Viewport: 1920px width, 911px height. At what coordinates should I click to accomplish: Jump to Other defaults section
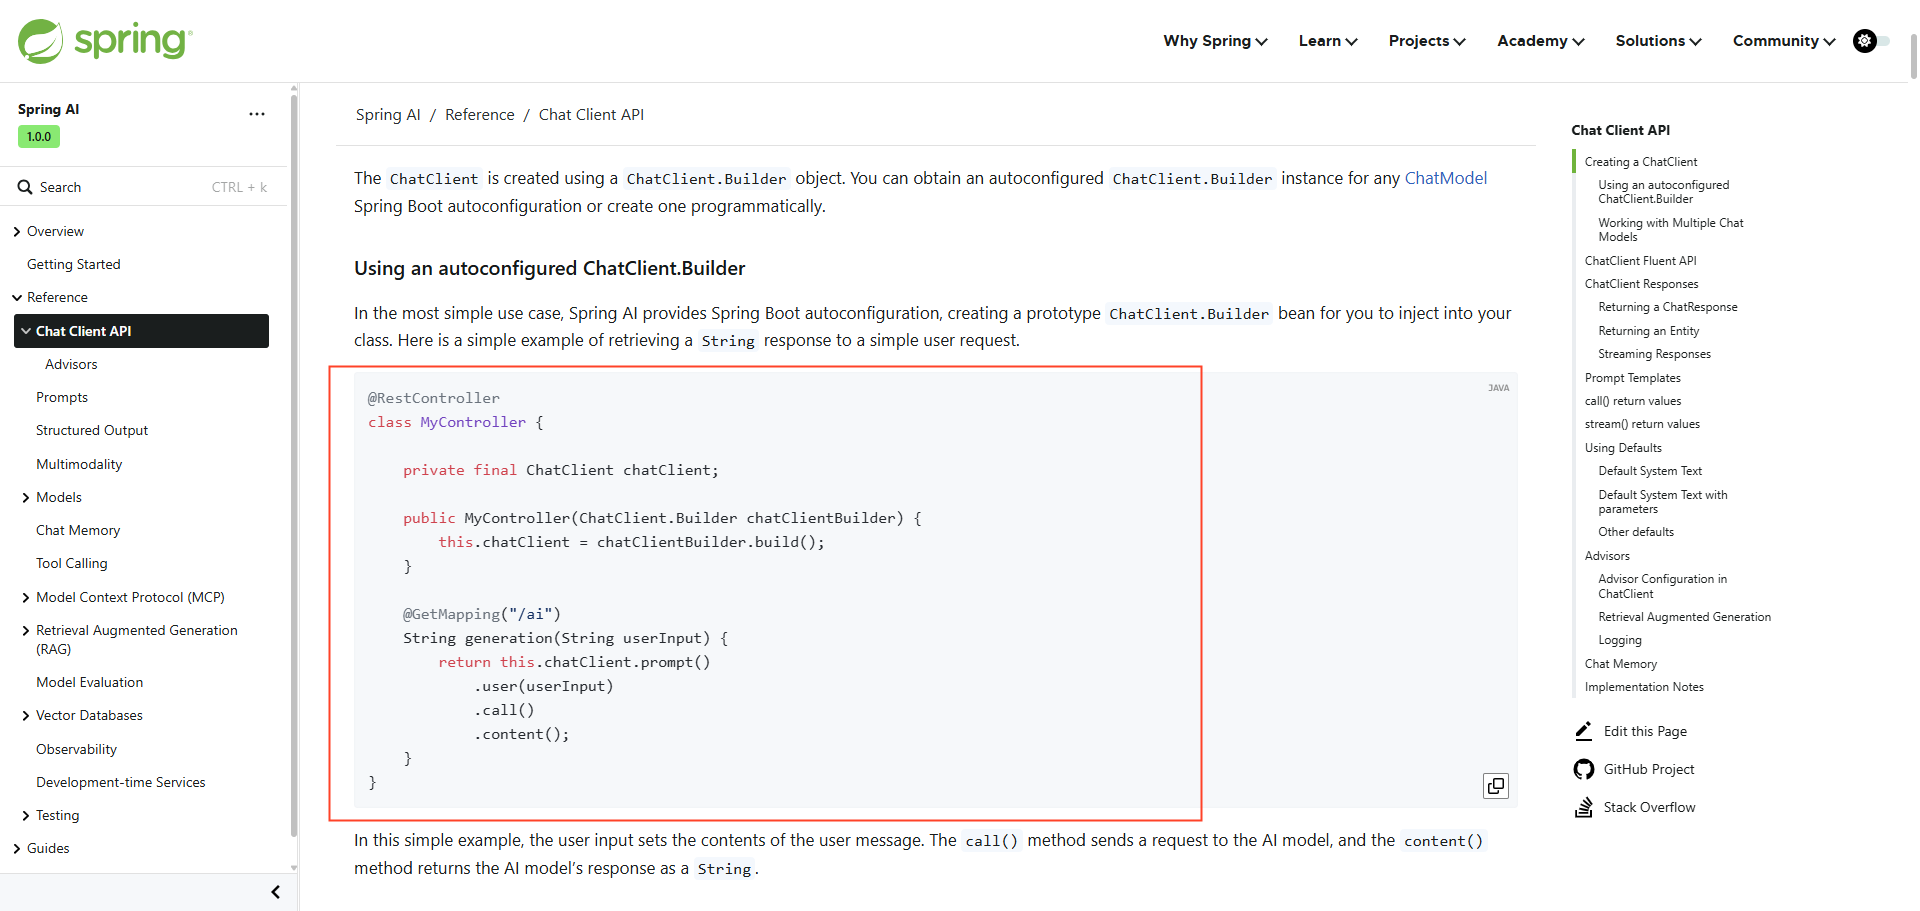click(x=1636, y=532)
